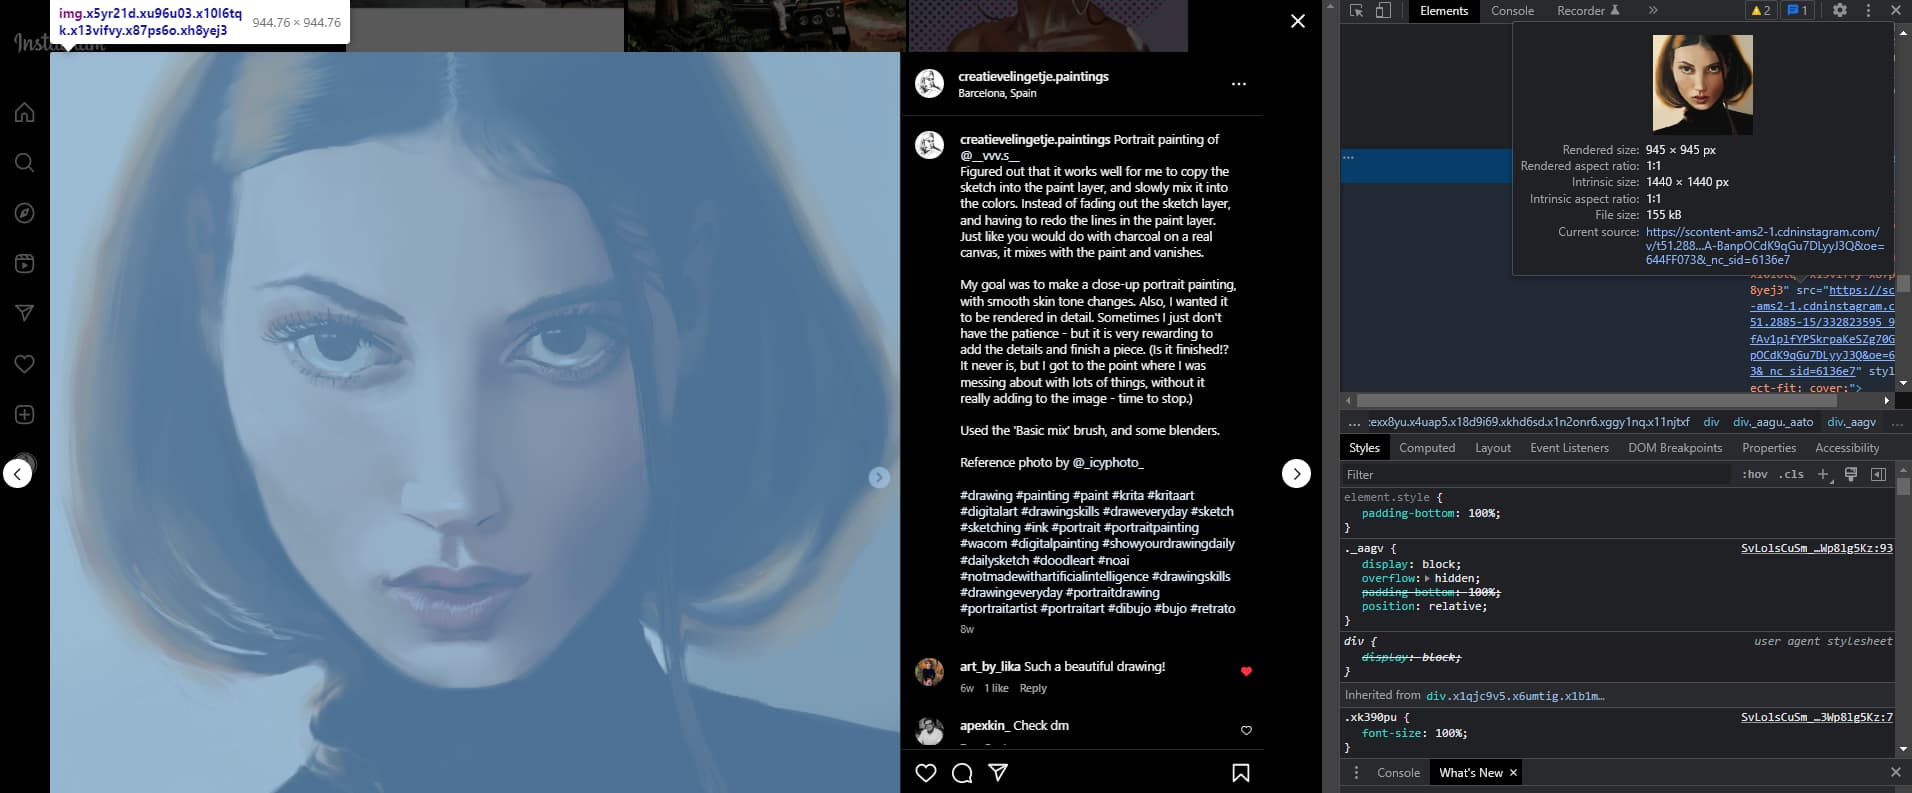Open the Reels icon in sidebar
This screenshot has height=793, width=1912.
click(x=25, y=263)
